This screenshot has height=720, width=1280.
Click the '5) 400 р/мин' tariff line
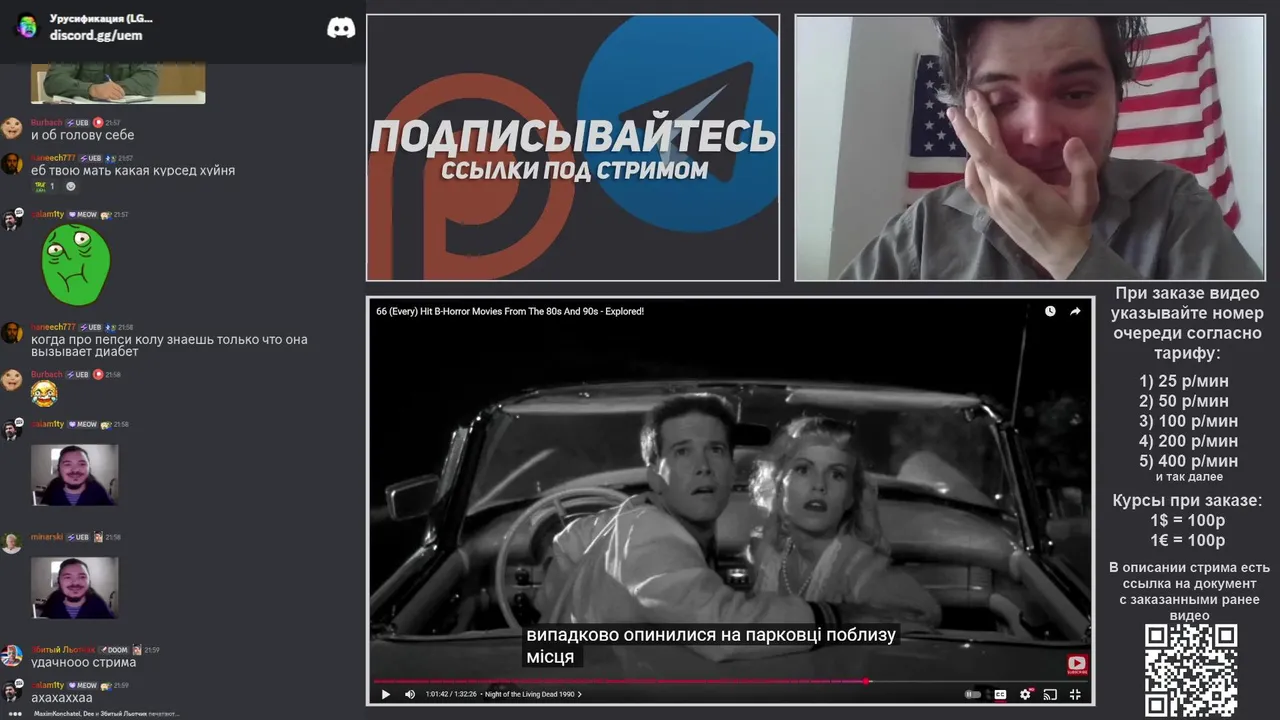click(1188, 461)
